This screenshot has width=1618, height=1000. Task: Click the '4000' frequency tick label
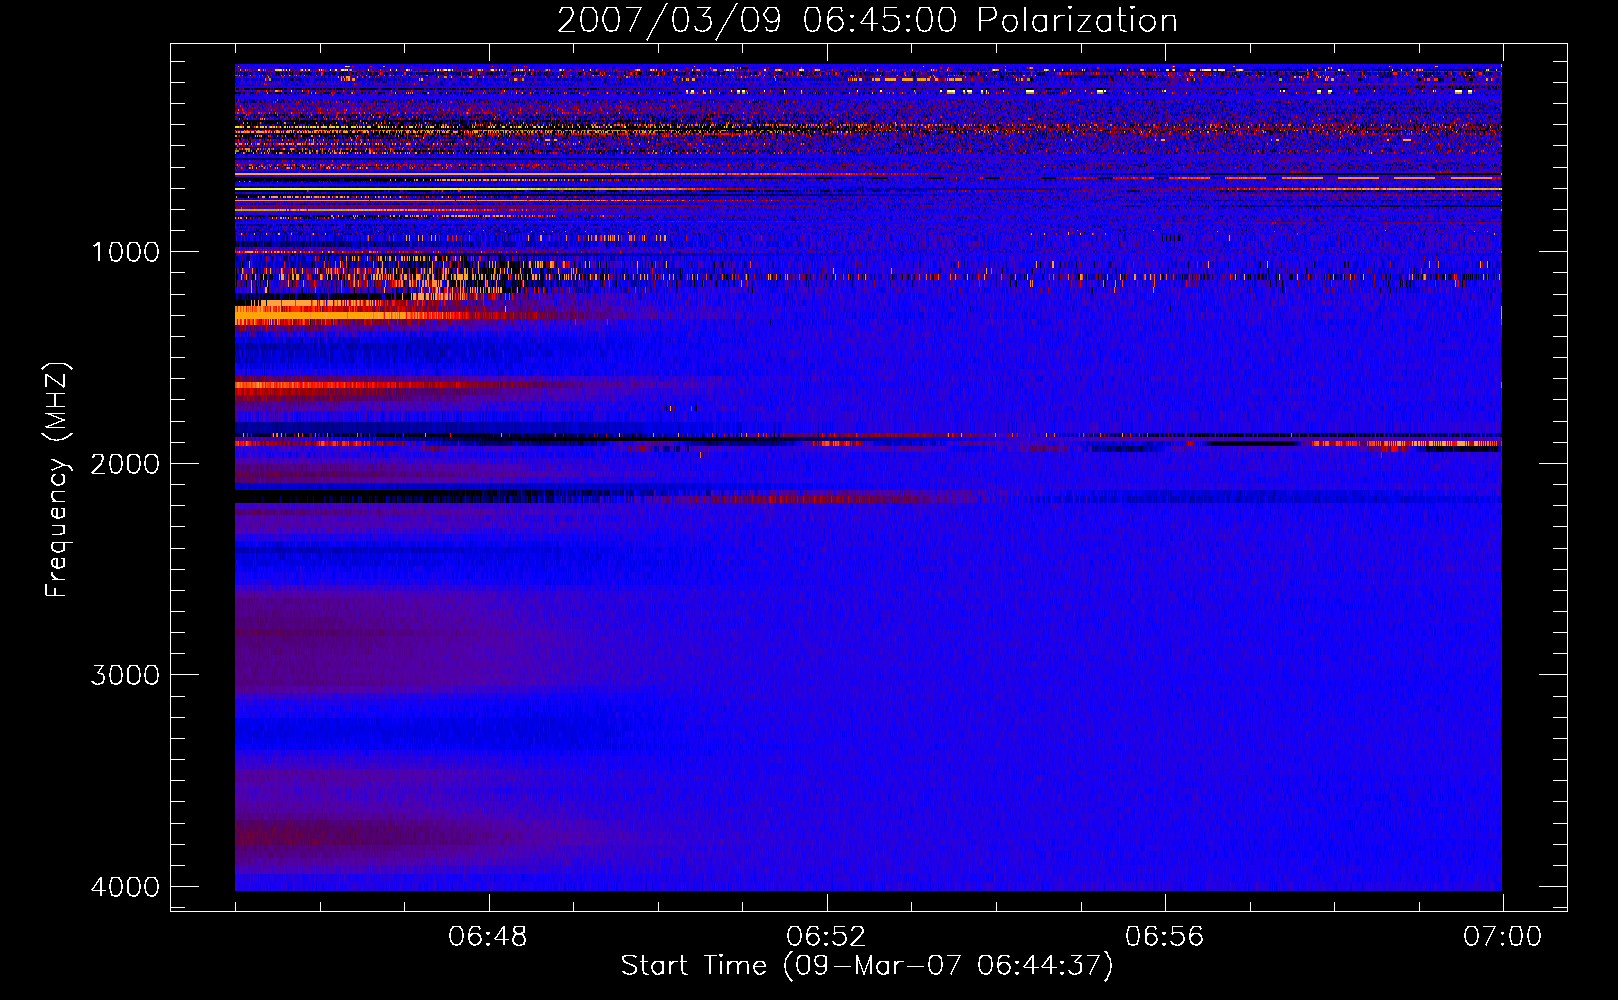pyautogui.click(x=125, y=887)
